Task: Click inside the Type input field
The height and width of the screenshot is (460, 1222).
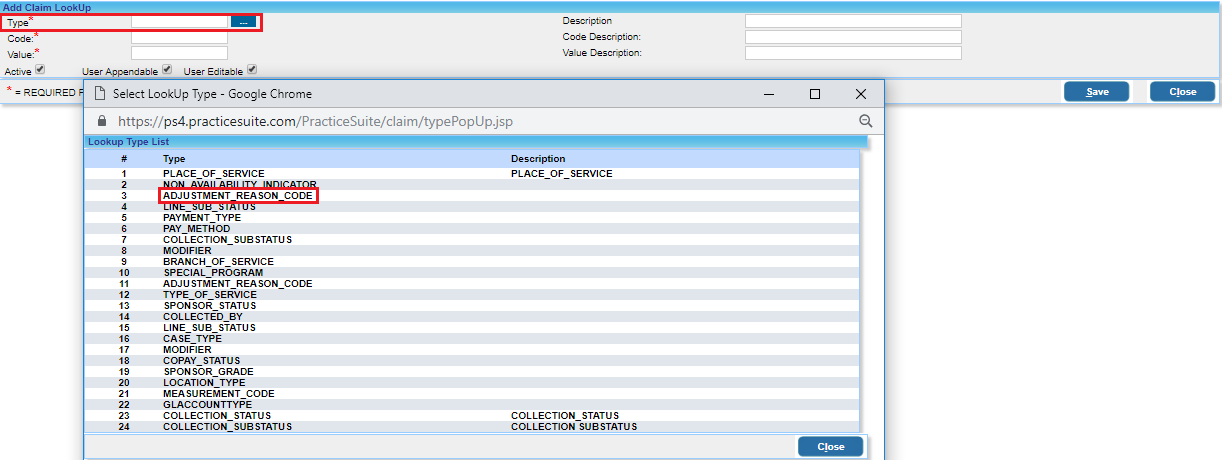Action: coord(179,21)
